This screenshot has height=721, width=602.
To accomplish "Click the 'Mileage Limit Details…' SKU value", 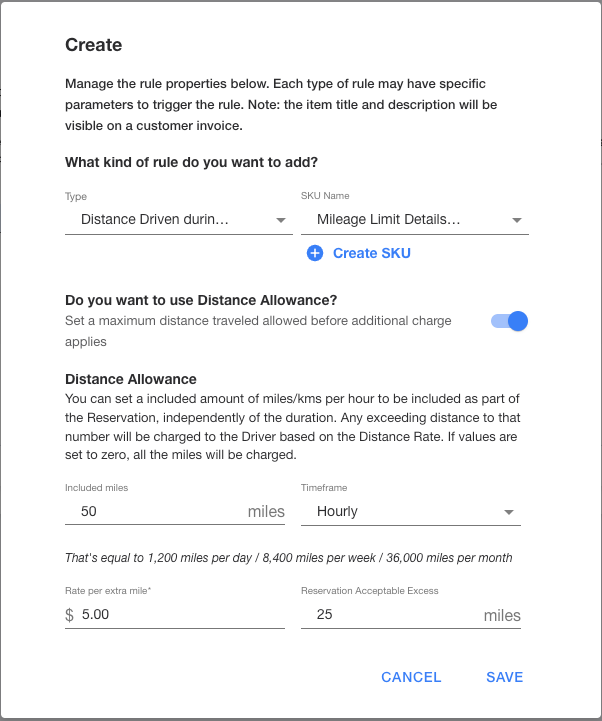I will (x=389, y=219).
